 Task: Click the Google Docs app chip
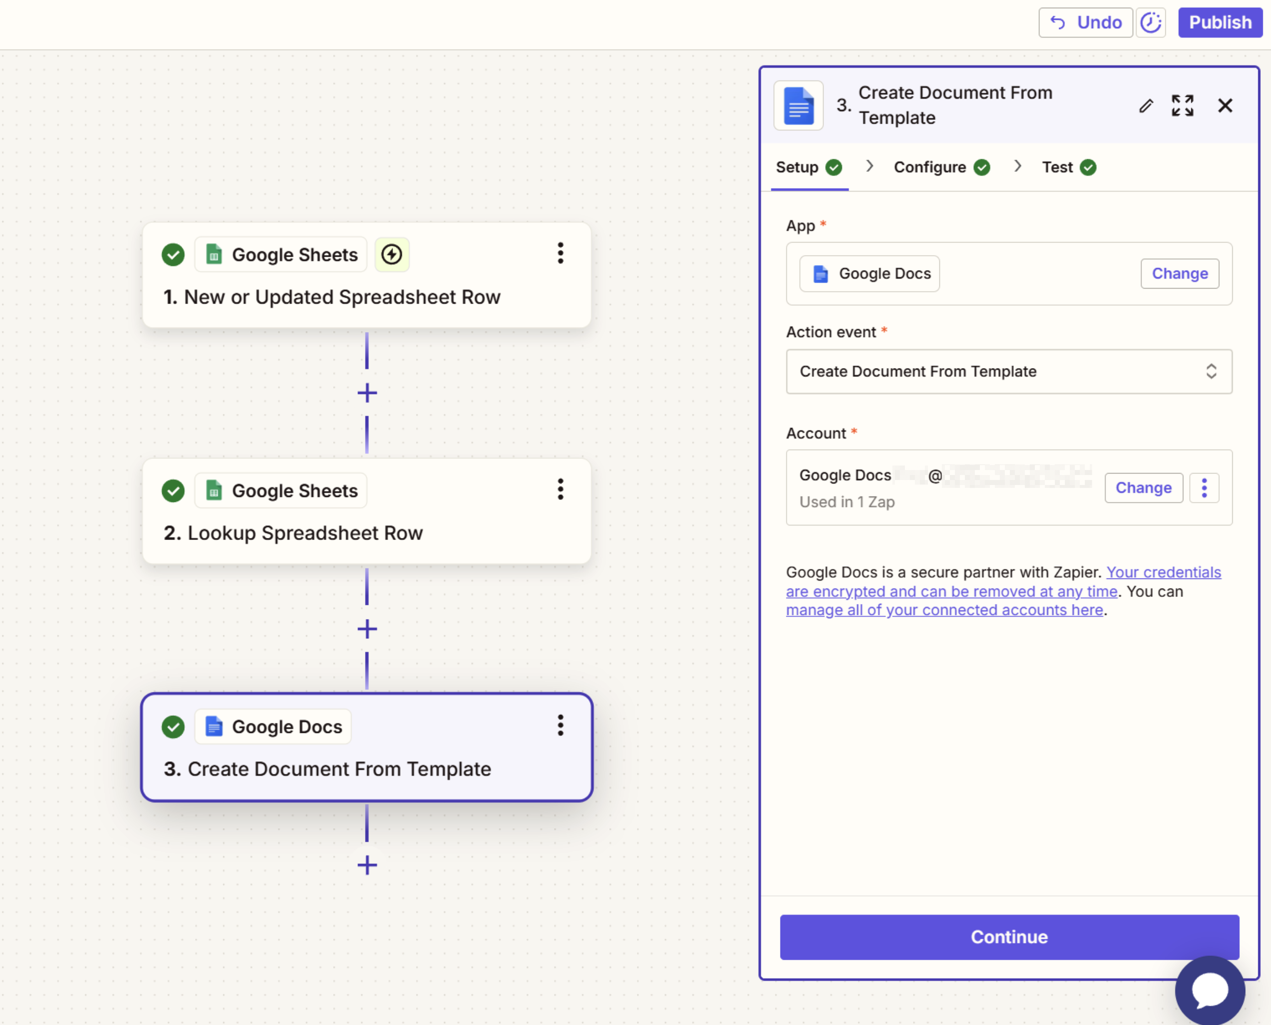coord(870,274)
